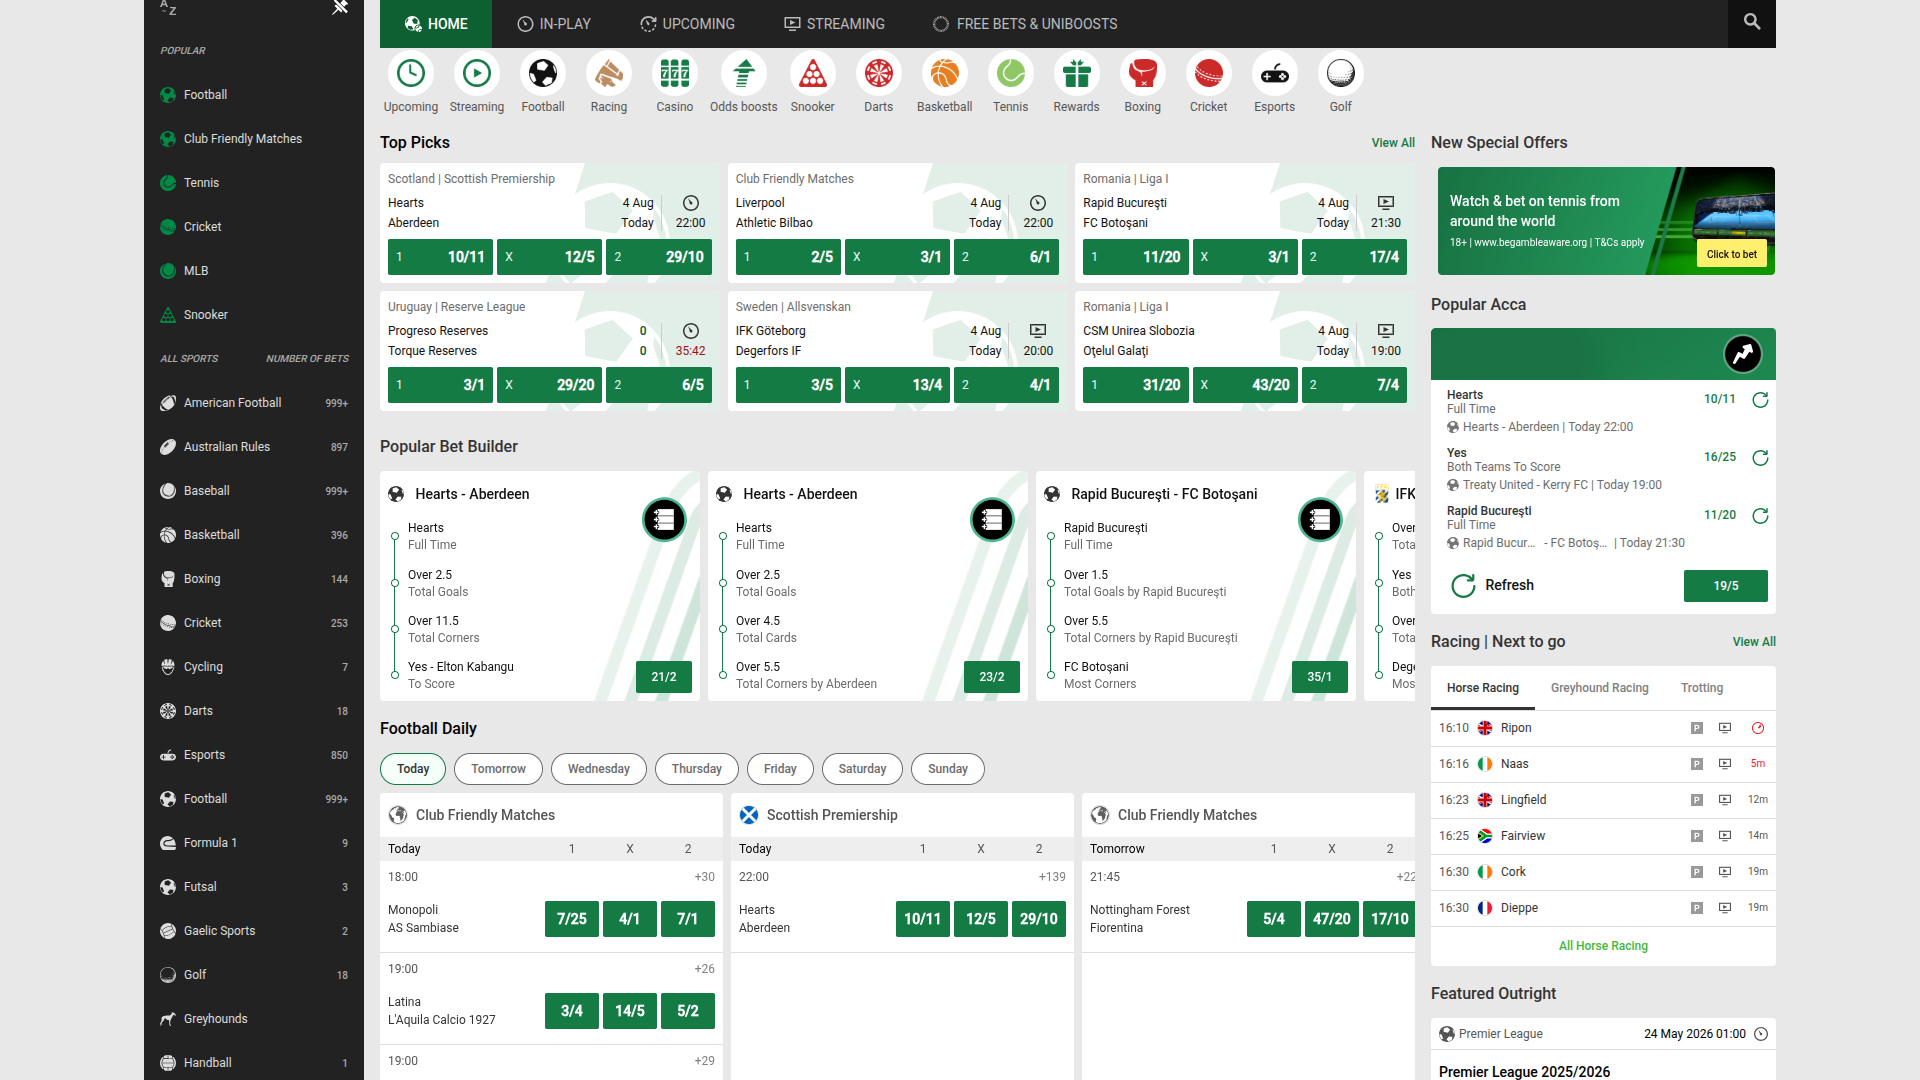Select the Boxing sport icon
Image resolution: width=1920 pixels, height=1080 pixels.
(1142, 83)
